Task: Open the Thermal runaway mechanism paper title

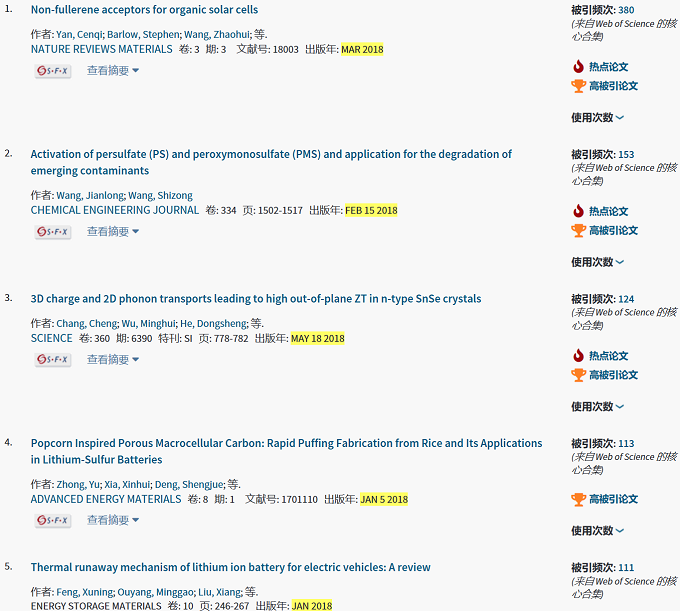Action: (230, 567)
